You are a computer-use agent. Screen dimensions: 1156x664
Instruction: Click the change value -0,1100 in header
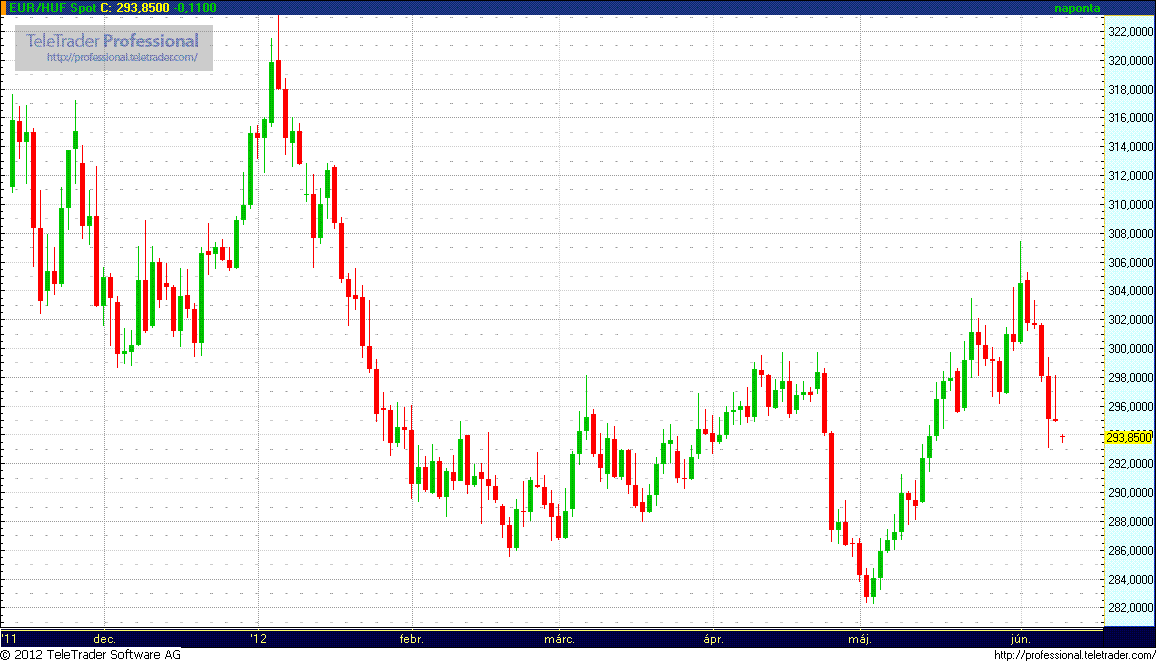195,7
